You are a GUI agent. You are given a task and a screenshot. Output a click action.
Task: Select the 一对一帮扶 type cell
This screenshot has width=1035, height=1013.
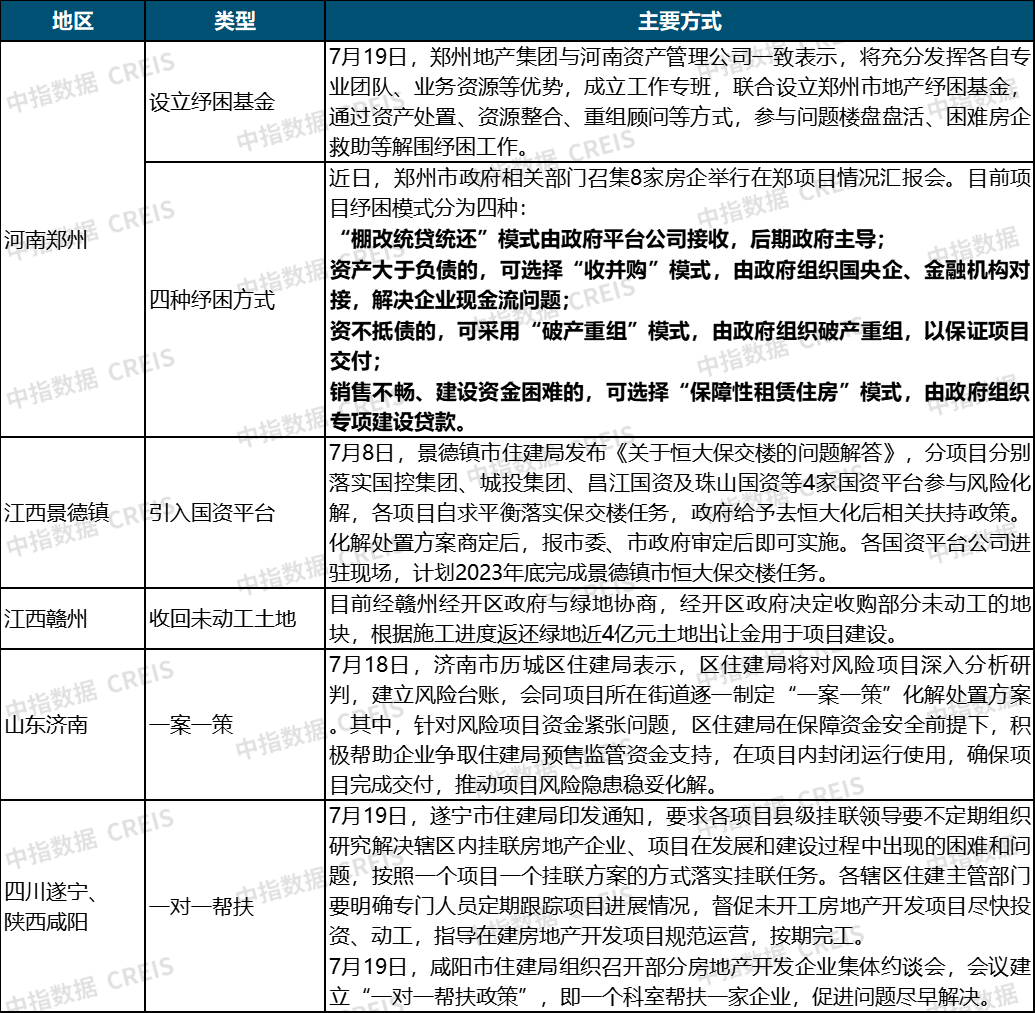point(235,906)
